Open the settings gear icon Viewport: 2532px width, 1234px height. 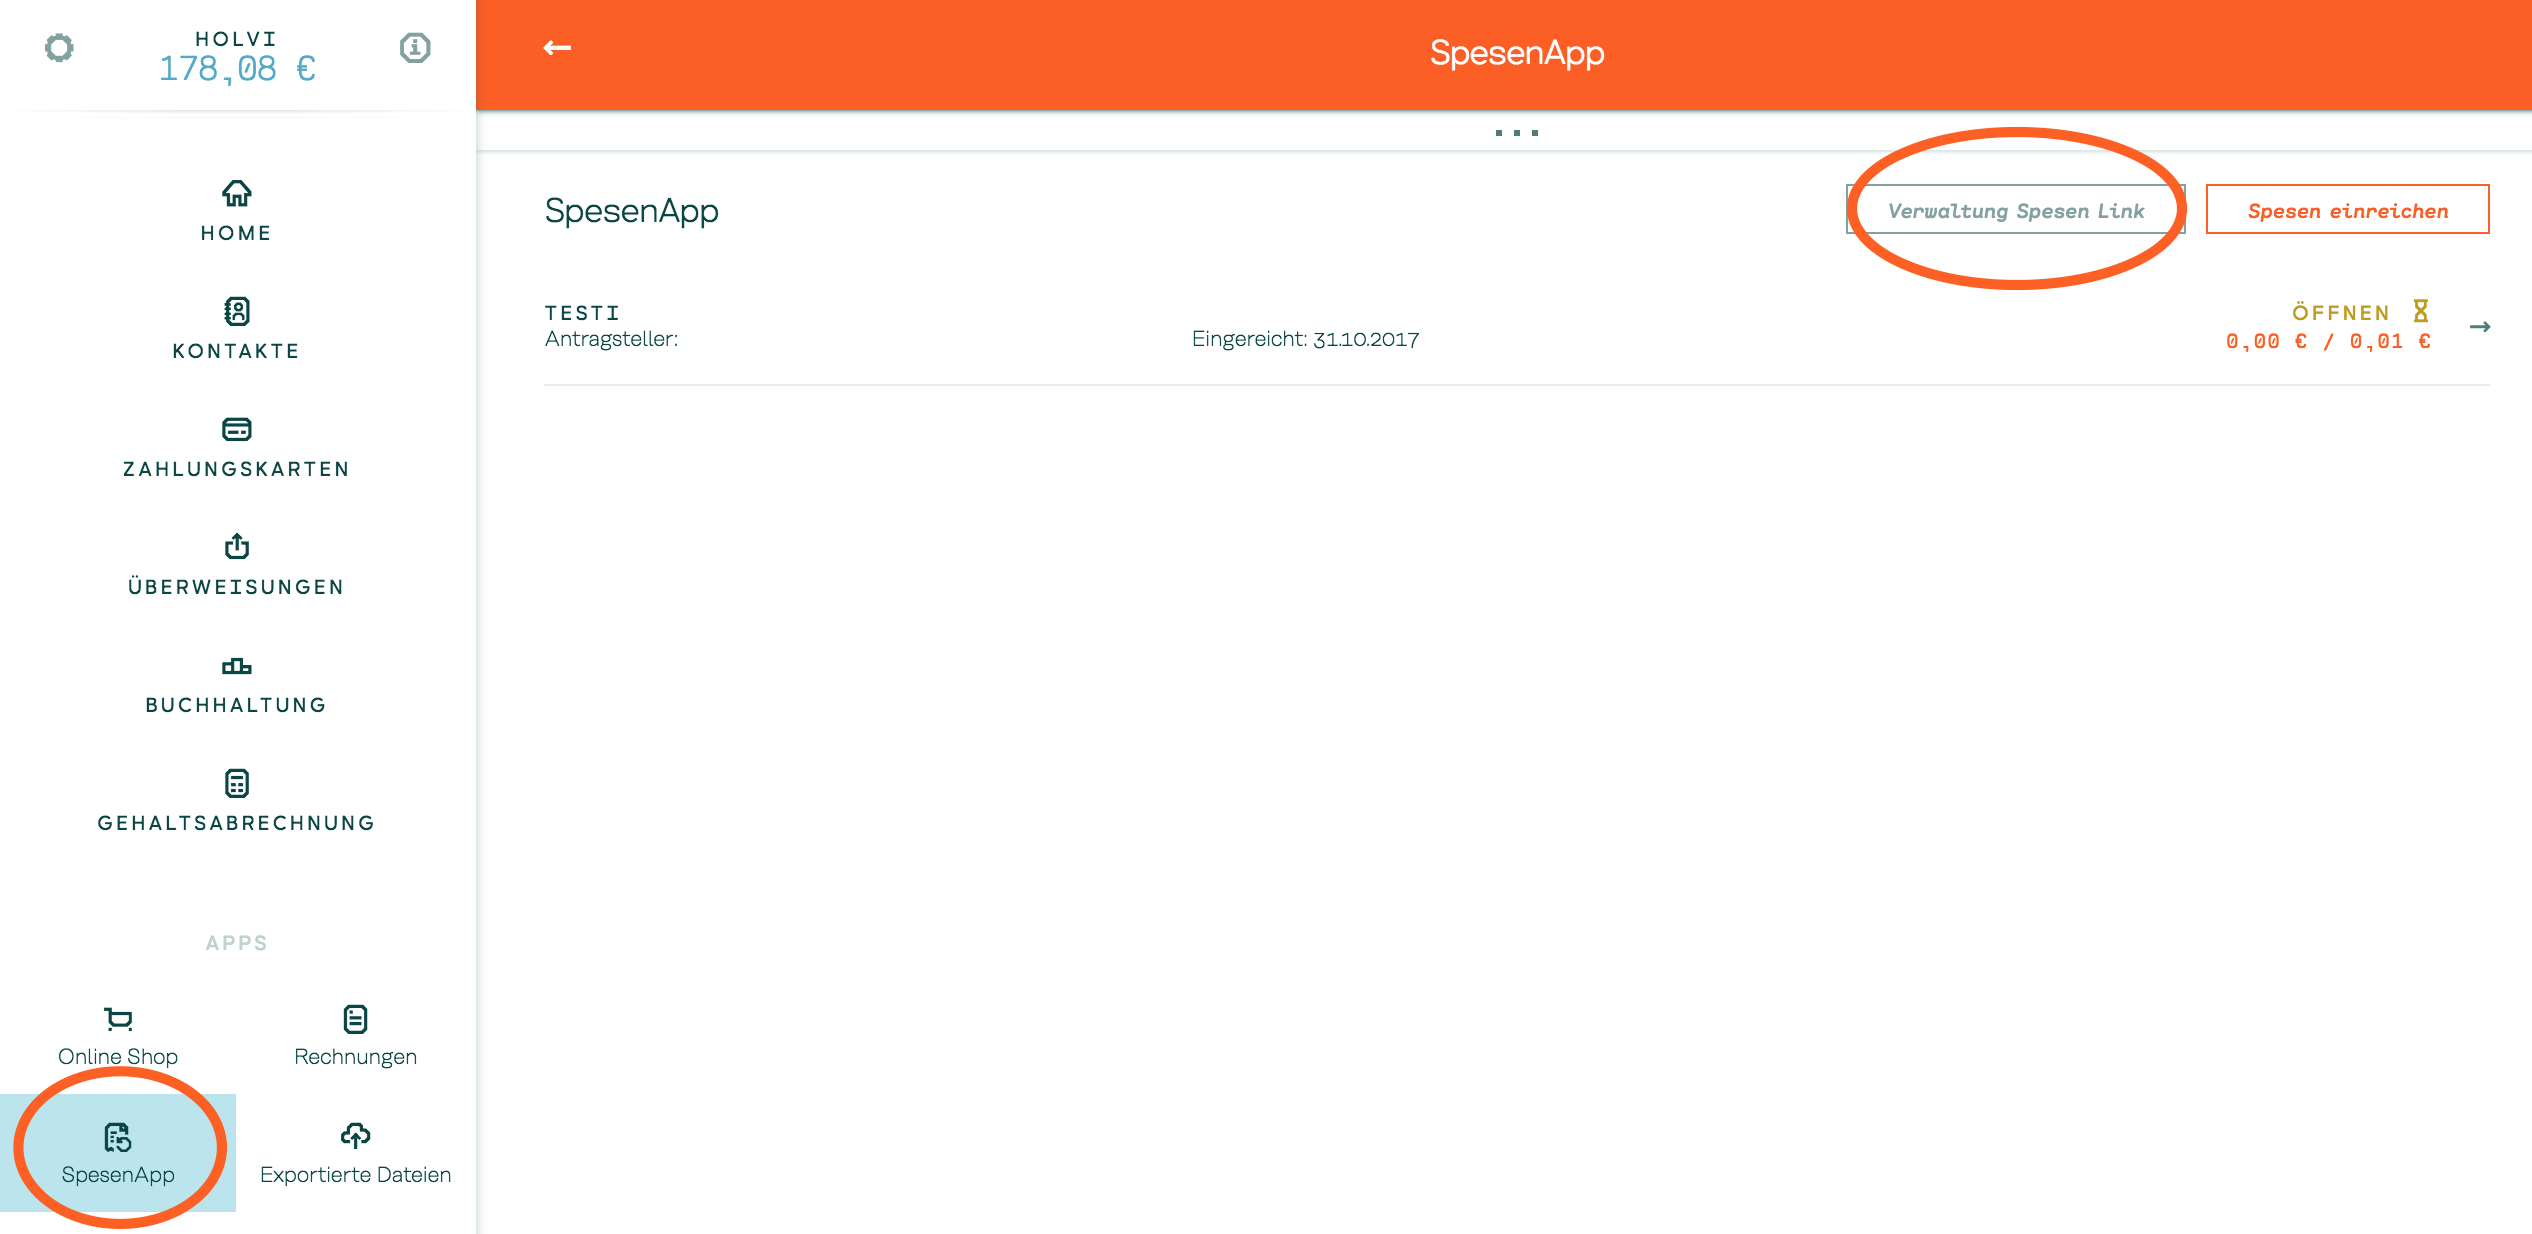(x=59, y=48)
